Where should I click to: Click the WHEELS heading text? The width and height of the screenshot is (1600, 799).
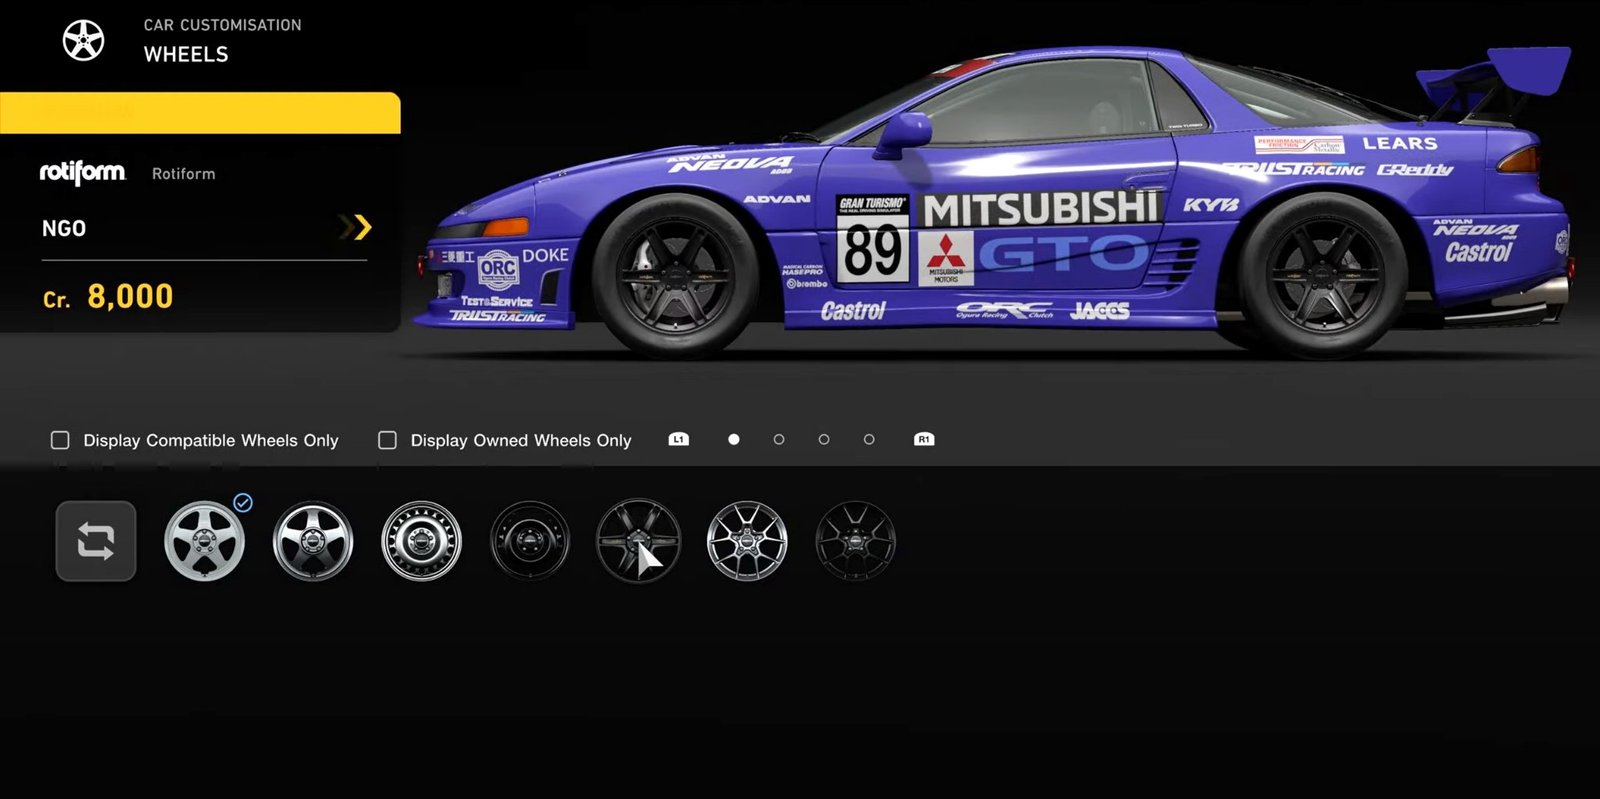tap(186, 55)
